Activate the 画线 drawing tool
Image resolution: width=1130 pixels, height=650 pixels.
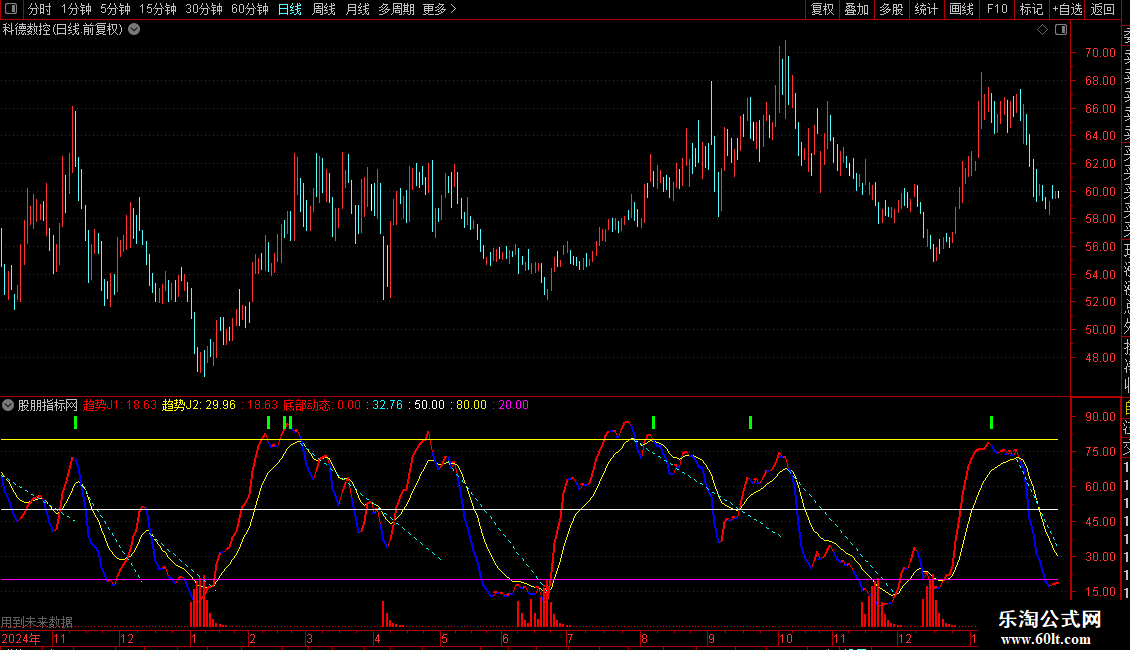(x=961, y=9)
